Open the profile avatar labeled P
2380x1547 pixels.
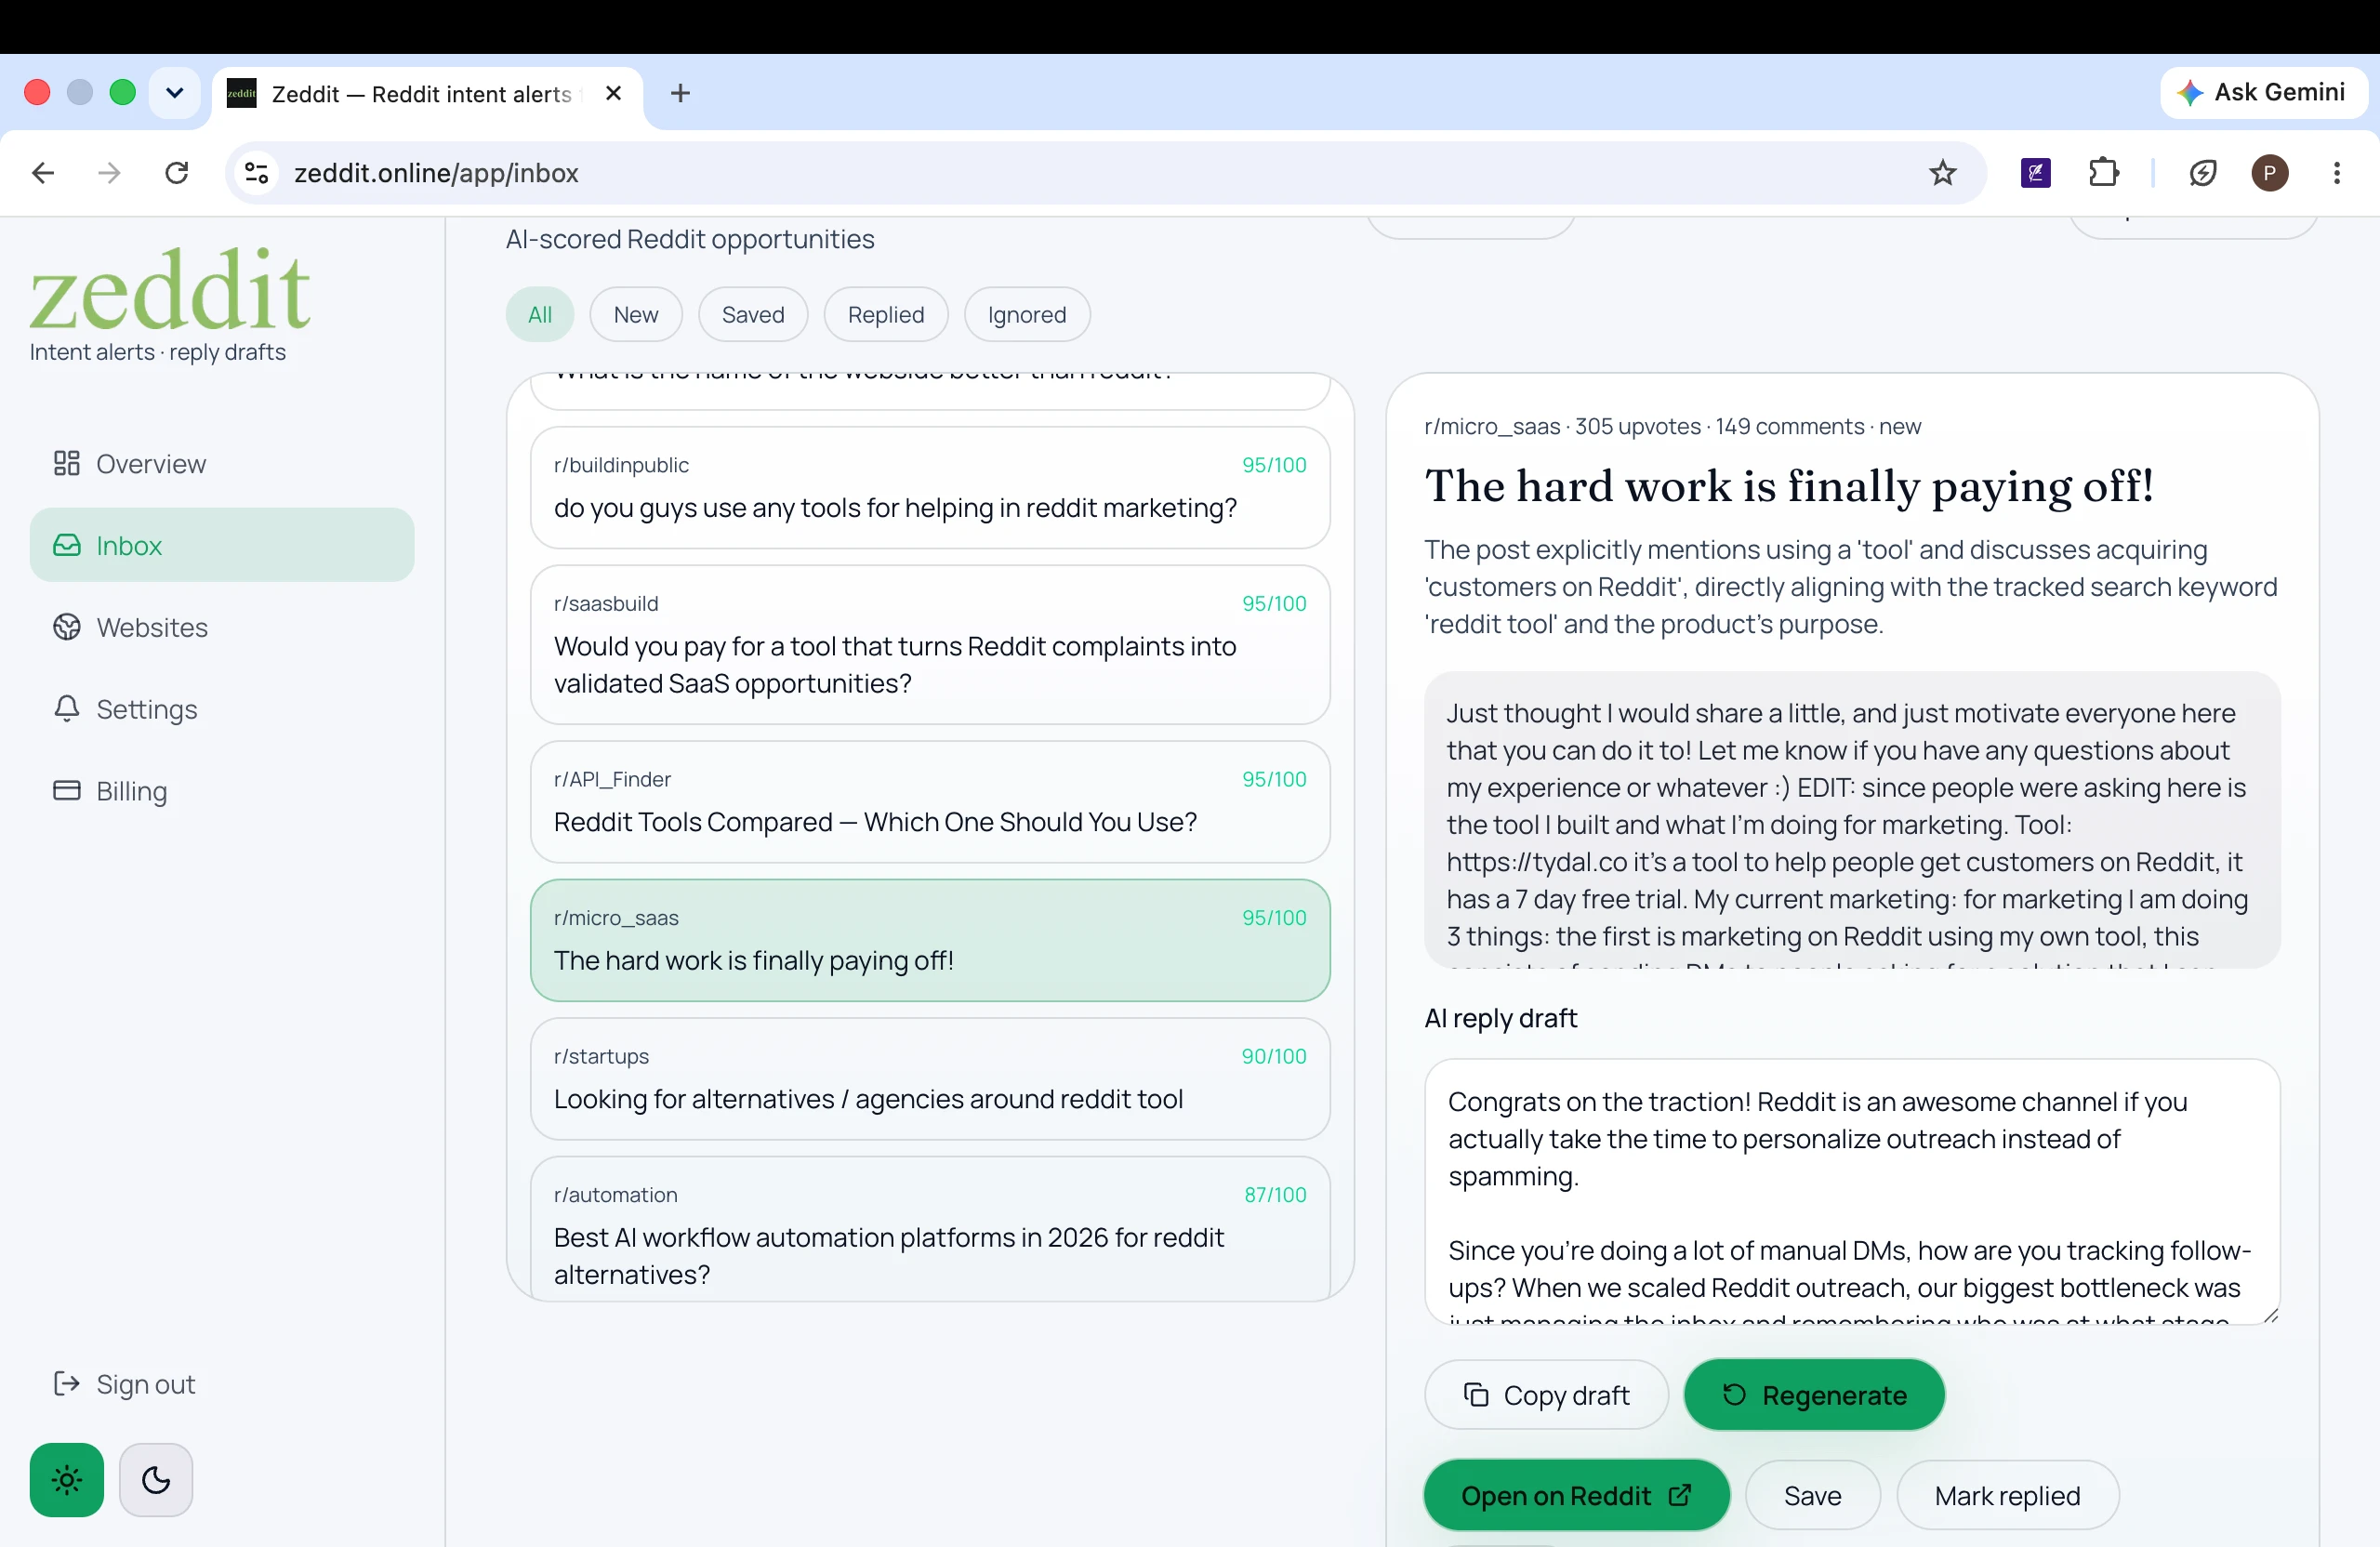click(x=2269, y=173)
